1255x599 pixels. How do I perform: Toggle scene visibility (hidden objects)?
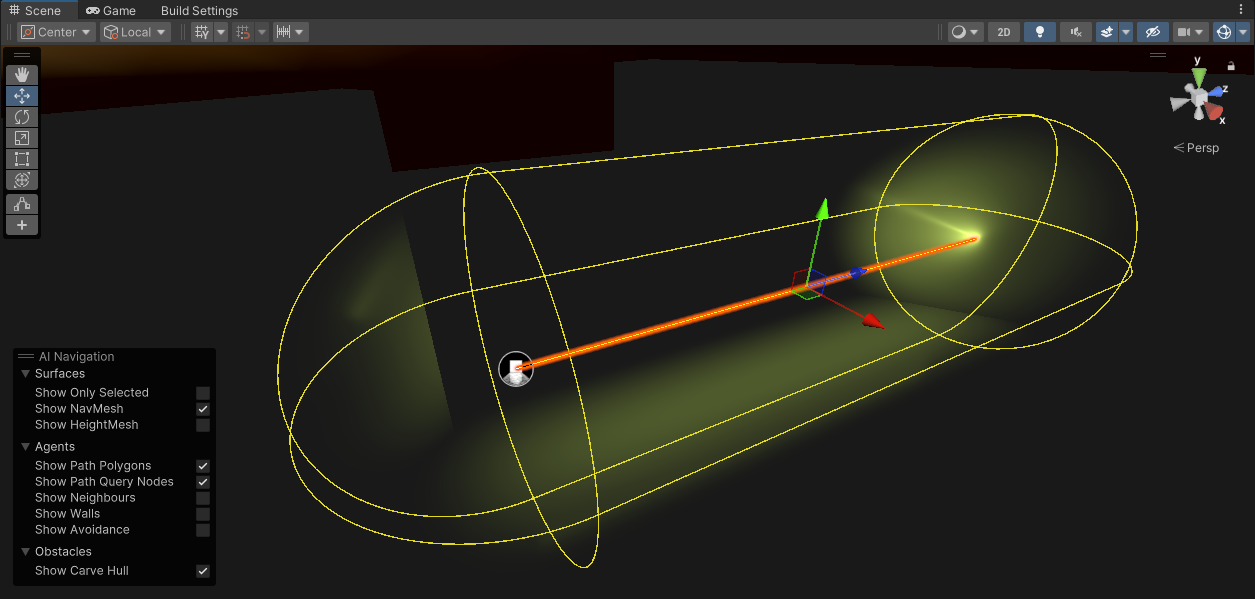[x=1152, y=31]
